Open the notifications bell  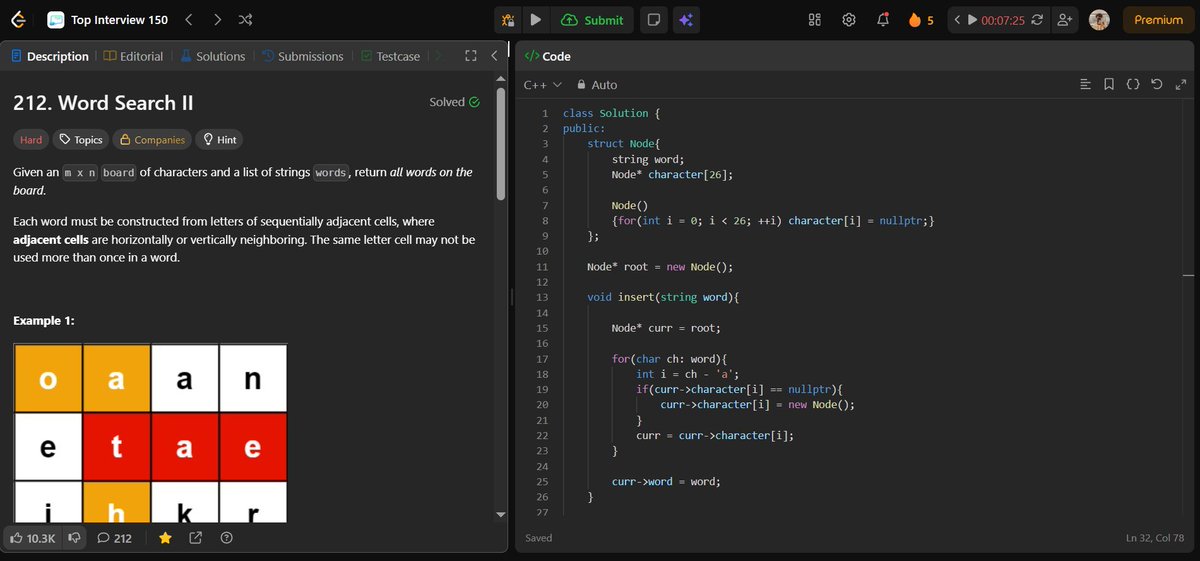(883, 20)
